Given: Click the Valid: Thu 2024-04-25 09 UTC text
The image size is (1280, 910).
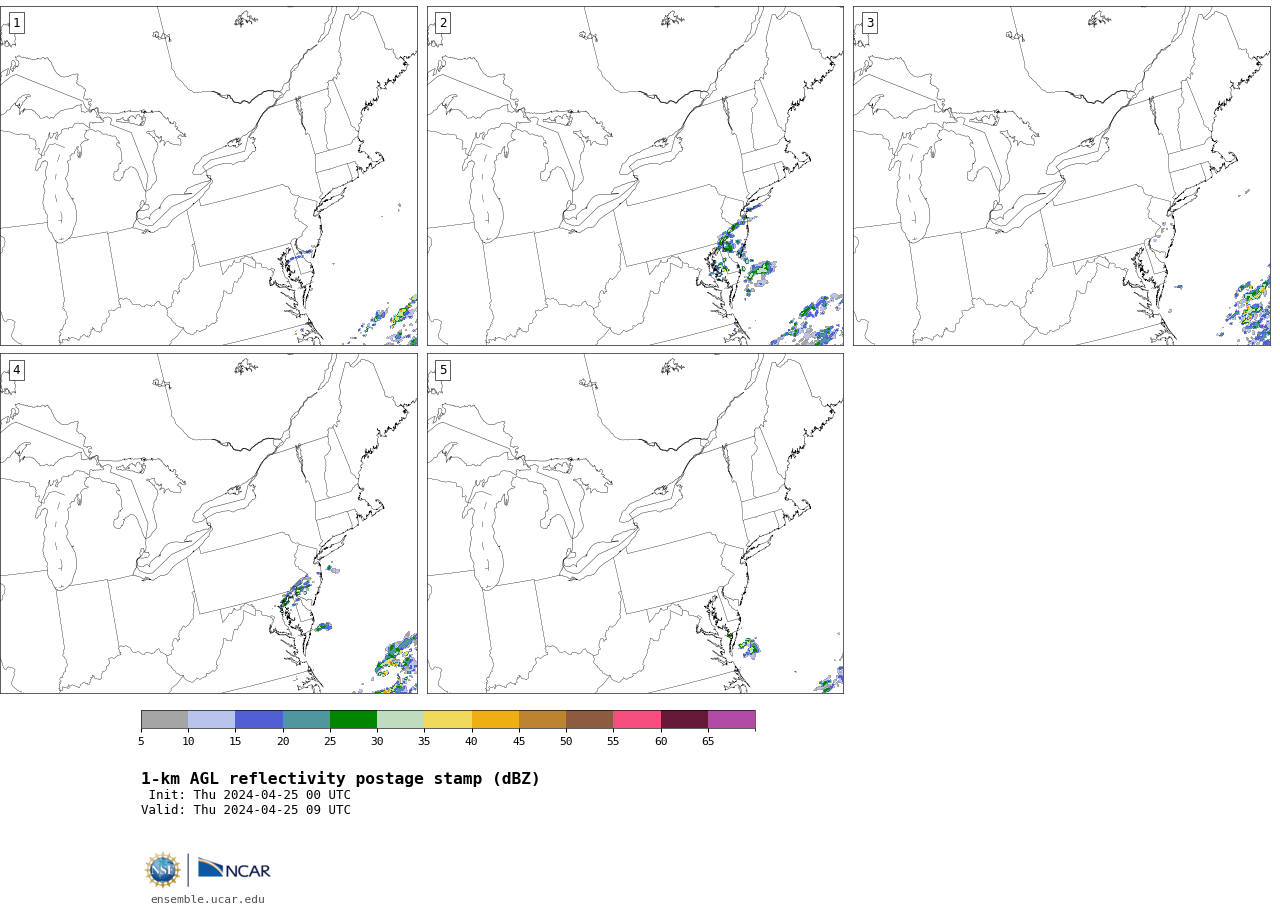Looking at the screenshot, I should (x=246, y=810).
